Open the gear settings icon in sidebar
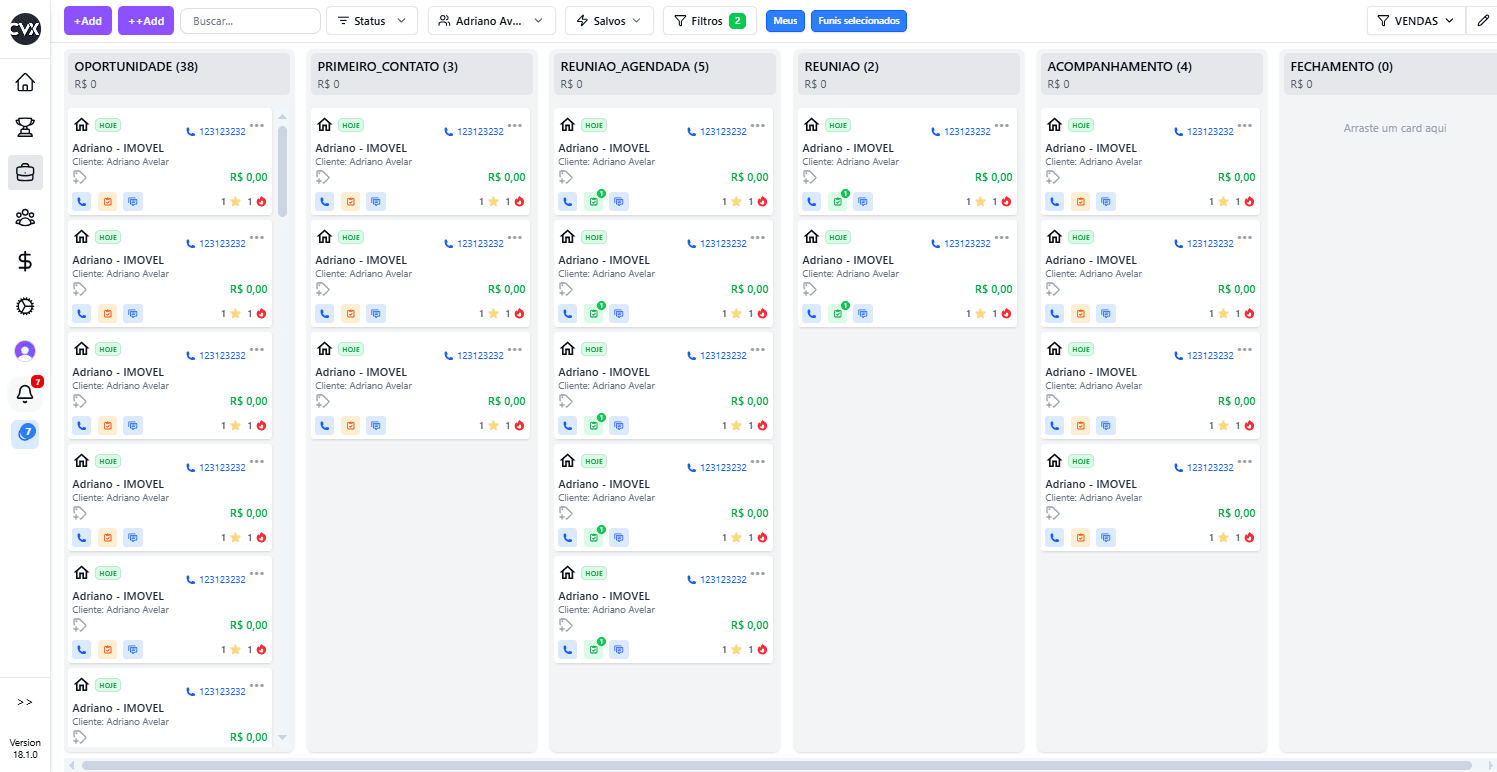The image size is (1497, 772). (x=24, y=306)
